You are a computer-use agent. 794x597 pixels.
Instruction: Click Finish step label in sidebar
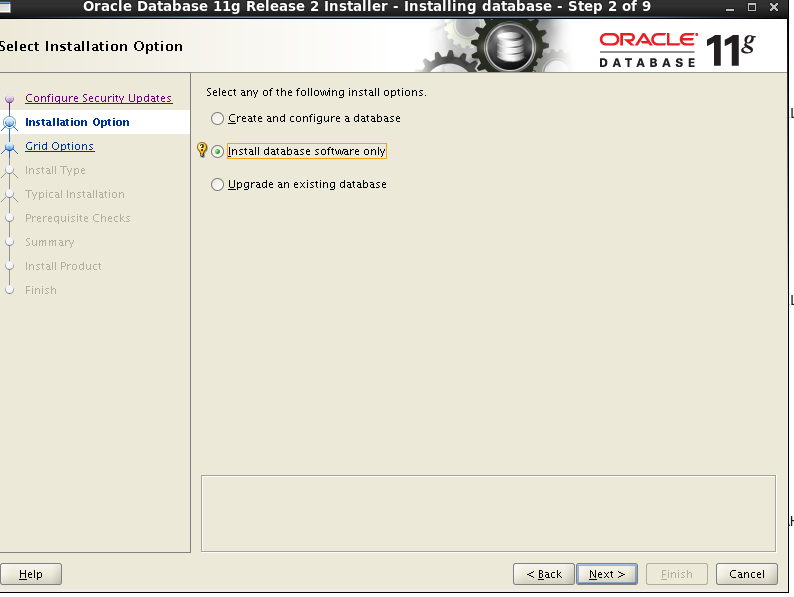[x=41, y=290]
